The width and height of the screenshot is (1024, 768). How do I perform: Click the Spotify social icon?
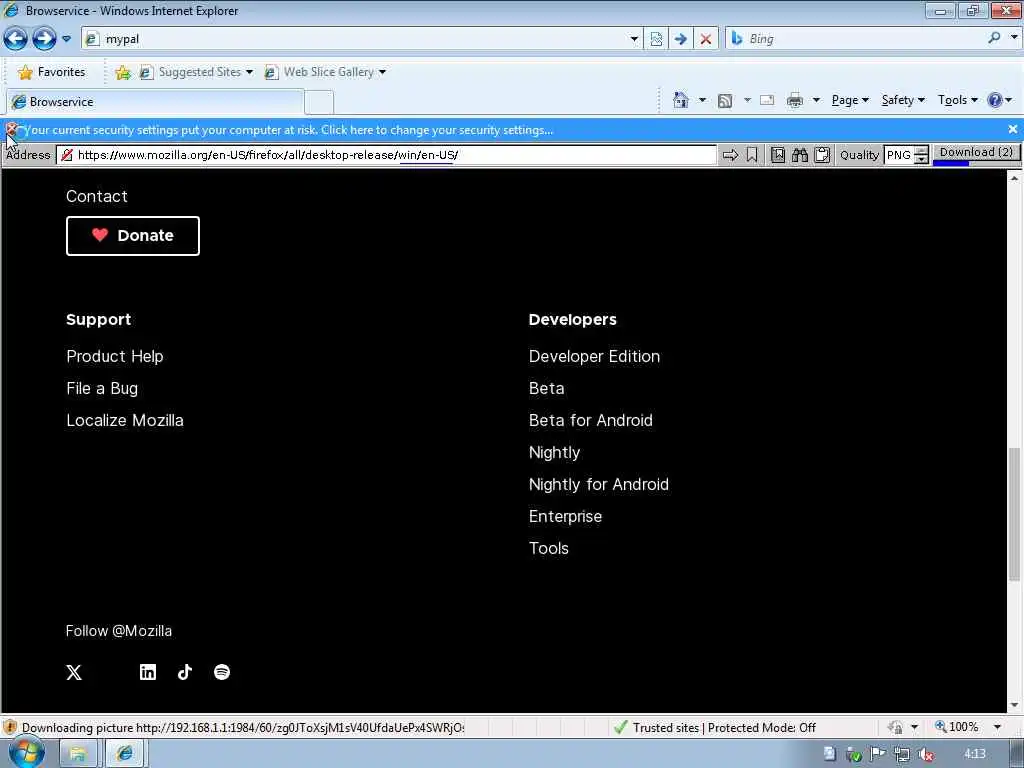222,672
